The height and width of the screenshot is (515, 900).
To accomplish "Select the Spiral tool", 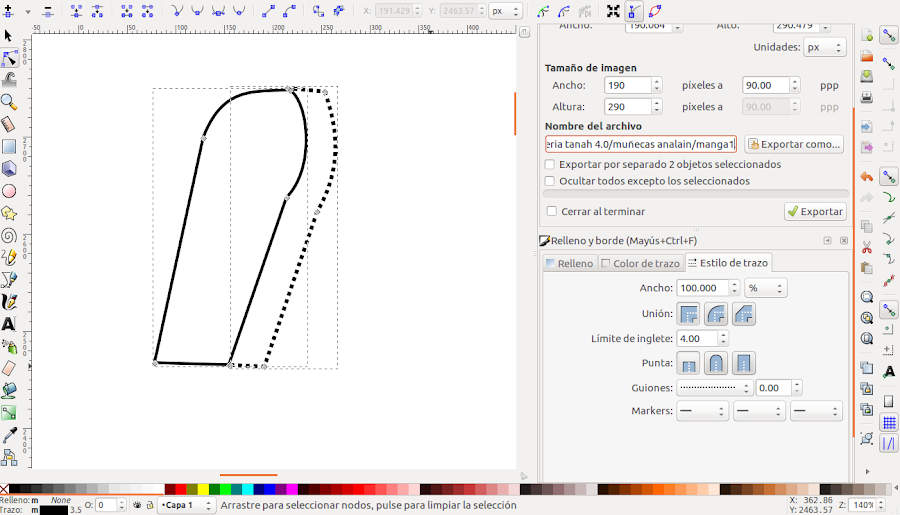I will click(x=9, y=235).
